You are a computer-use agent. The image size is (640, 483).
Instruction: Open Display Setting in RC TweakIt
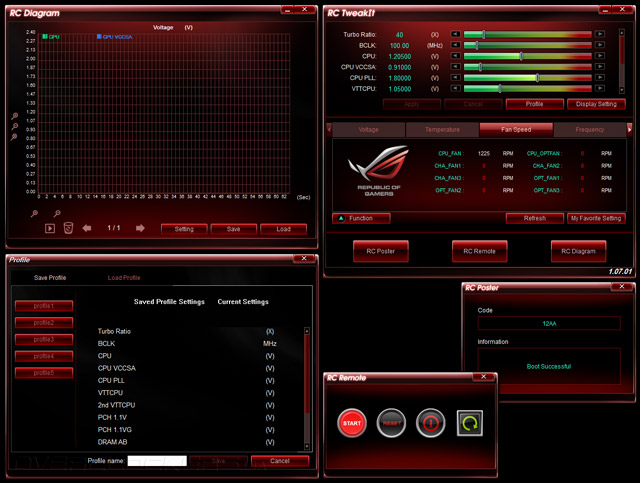(596, 104)
